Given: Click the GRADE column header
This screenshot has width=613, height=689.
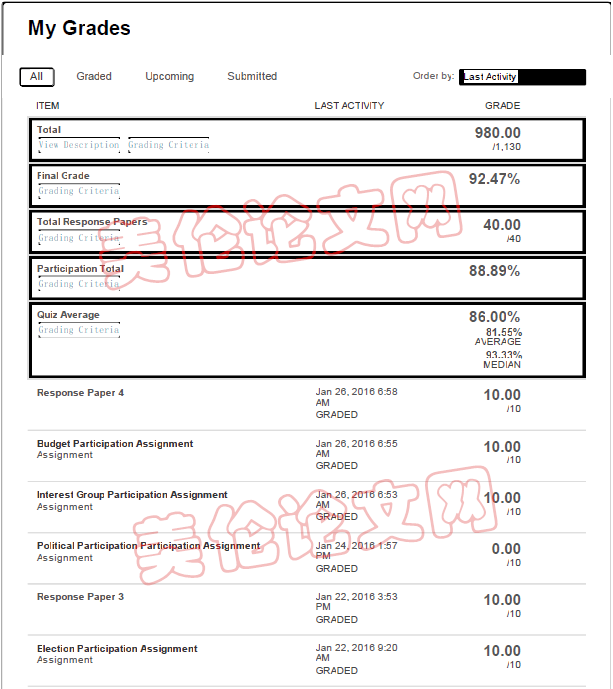Looking at the screenshot, I should [x=503, y=106].
